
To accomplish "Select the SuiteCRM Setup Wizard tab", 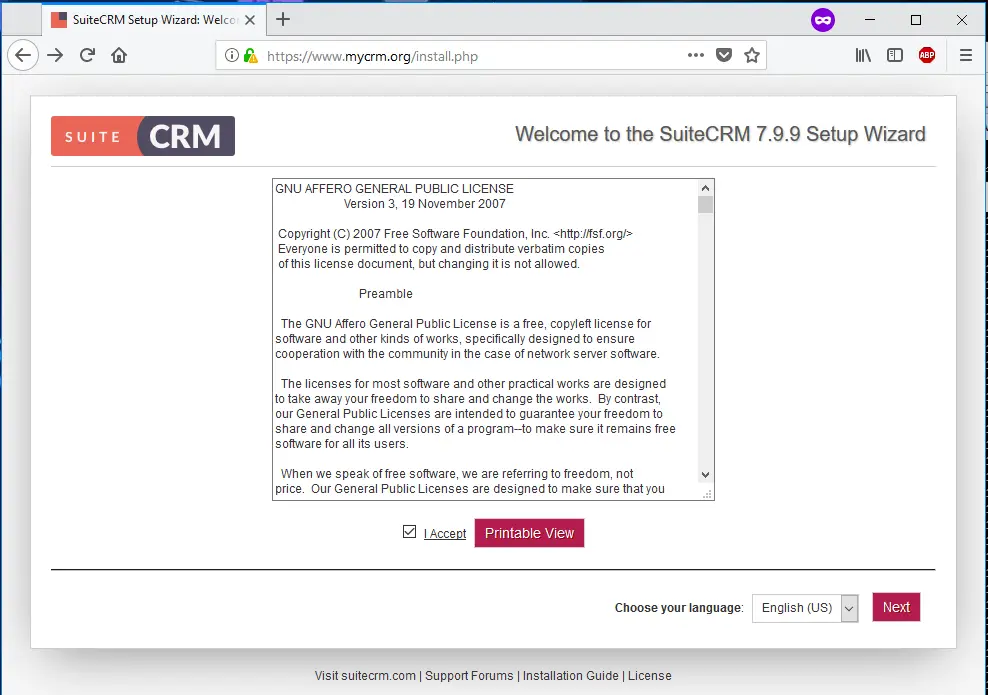I will click(154, 20).
